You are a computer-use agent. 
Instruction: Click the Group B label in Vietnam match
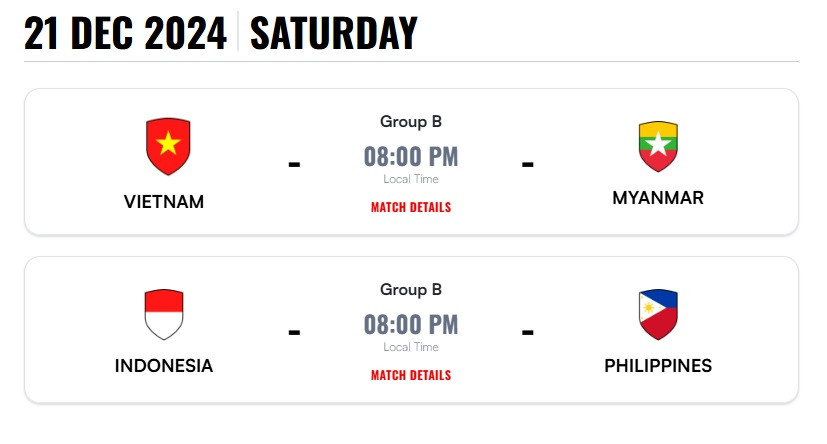pos(411,122)
